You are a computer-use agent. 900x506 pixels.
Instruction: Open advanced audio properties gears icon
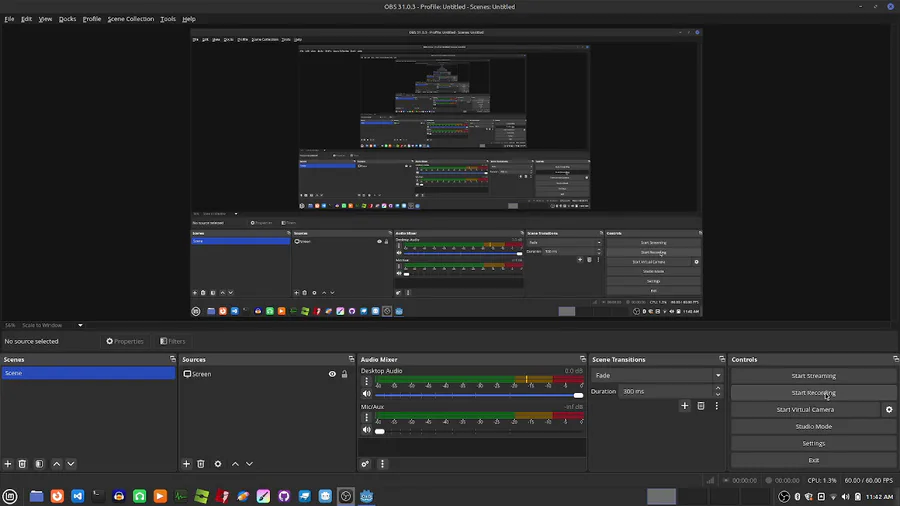pos(366,464)
